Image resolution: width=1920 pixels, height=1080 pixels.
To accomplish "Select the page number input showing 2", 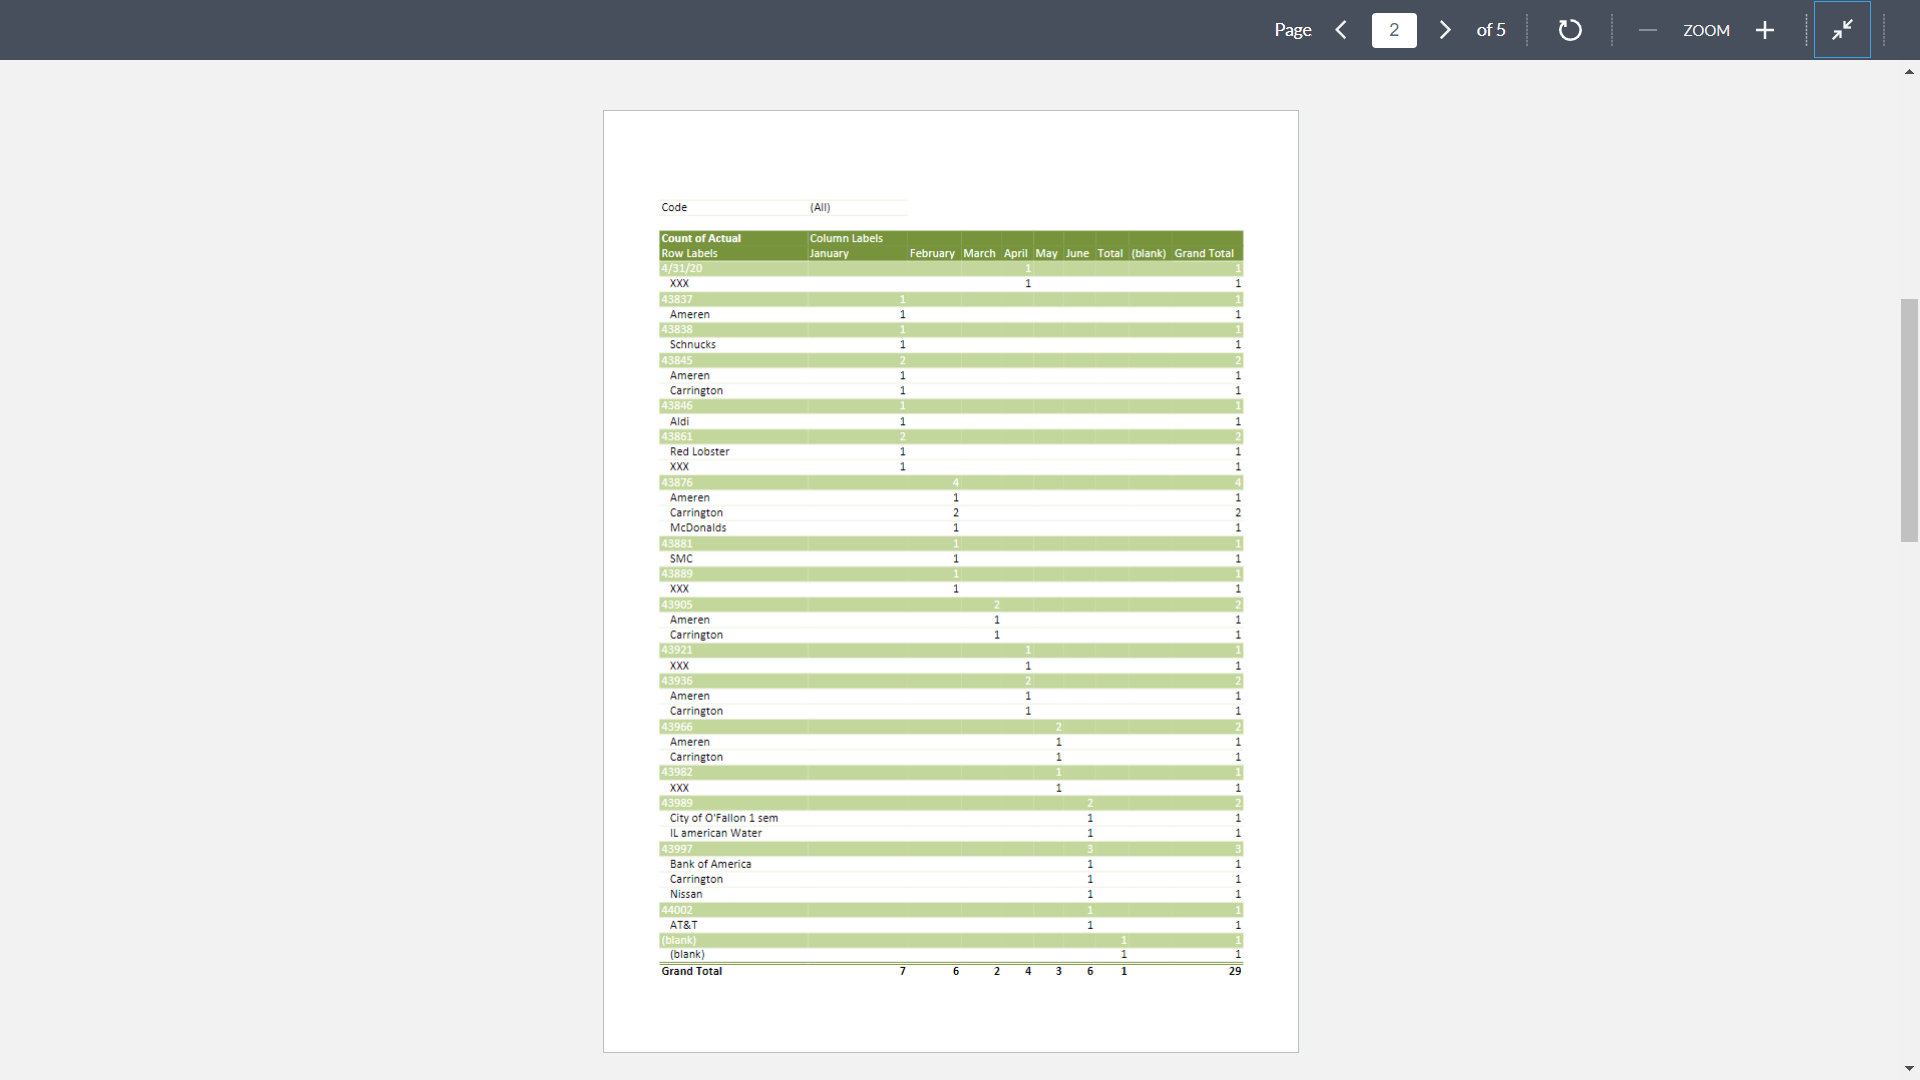I will point(1394,30).
